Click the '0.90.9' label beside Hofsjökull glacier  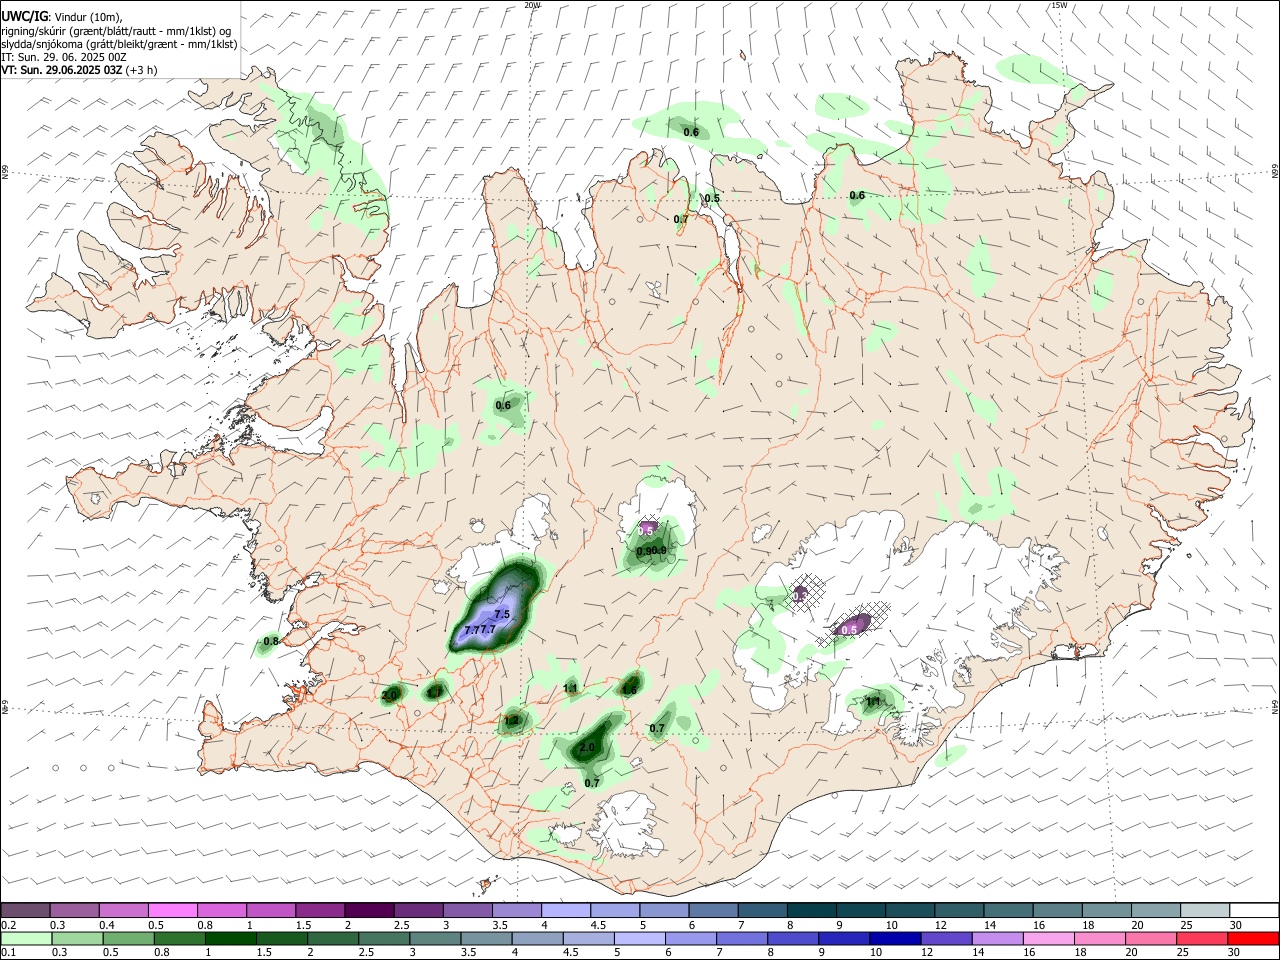(x=651, y=551)
